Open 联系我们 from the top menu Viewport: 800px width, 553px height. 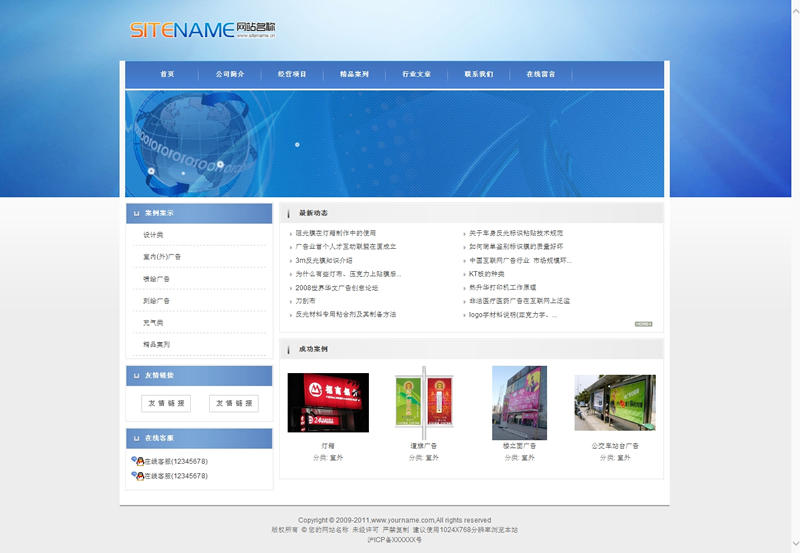478,74
